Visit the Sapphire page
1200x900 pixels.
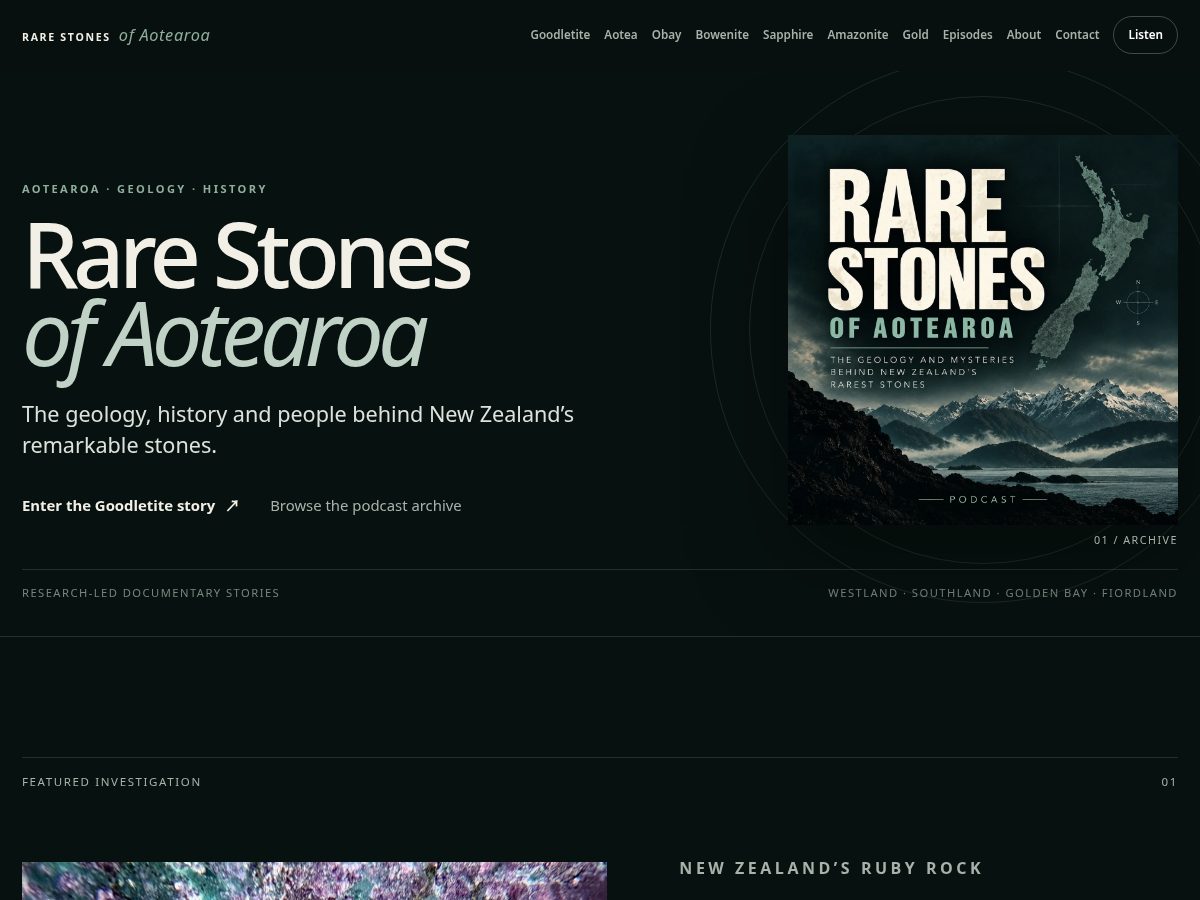(788, 35)
